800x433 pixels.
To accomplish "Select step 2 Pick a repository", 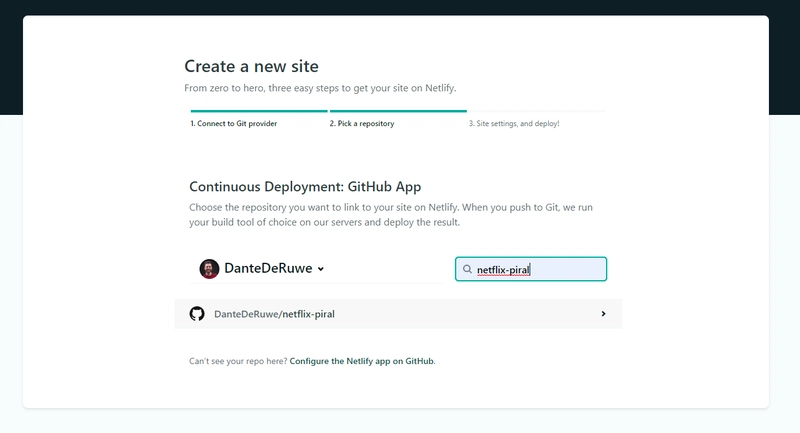I will (x=362, y=123).
